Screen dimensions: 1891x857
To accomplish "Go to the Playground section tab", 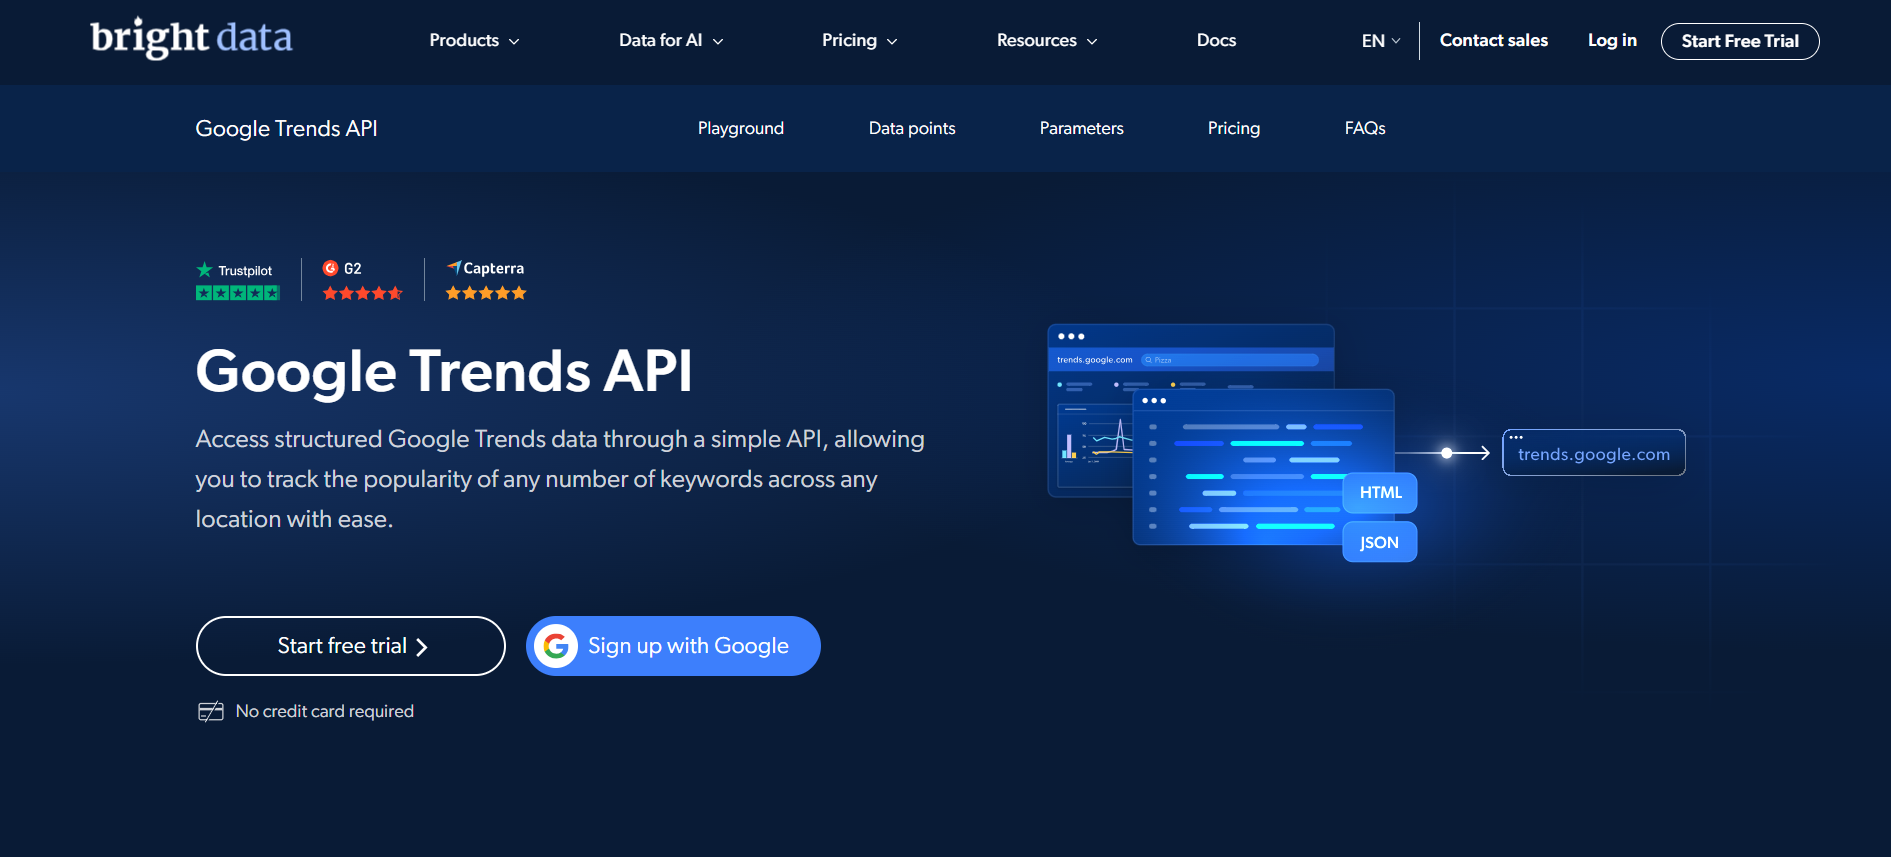I will tap(741, 128).
